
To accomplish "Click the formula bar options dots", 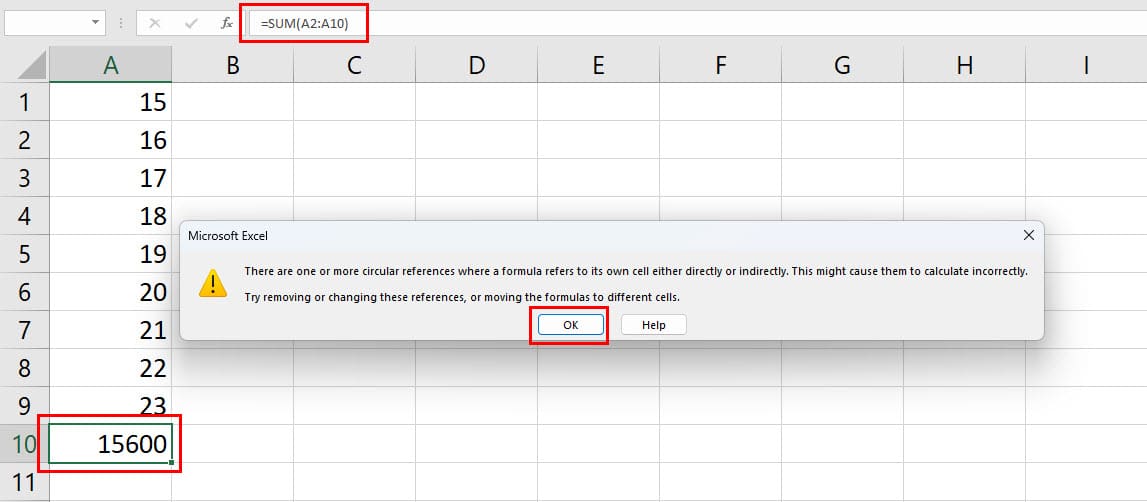I will coord(121,23).
